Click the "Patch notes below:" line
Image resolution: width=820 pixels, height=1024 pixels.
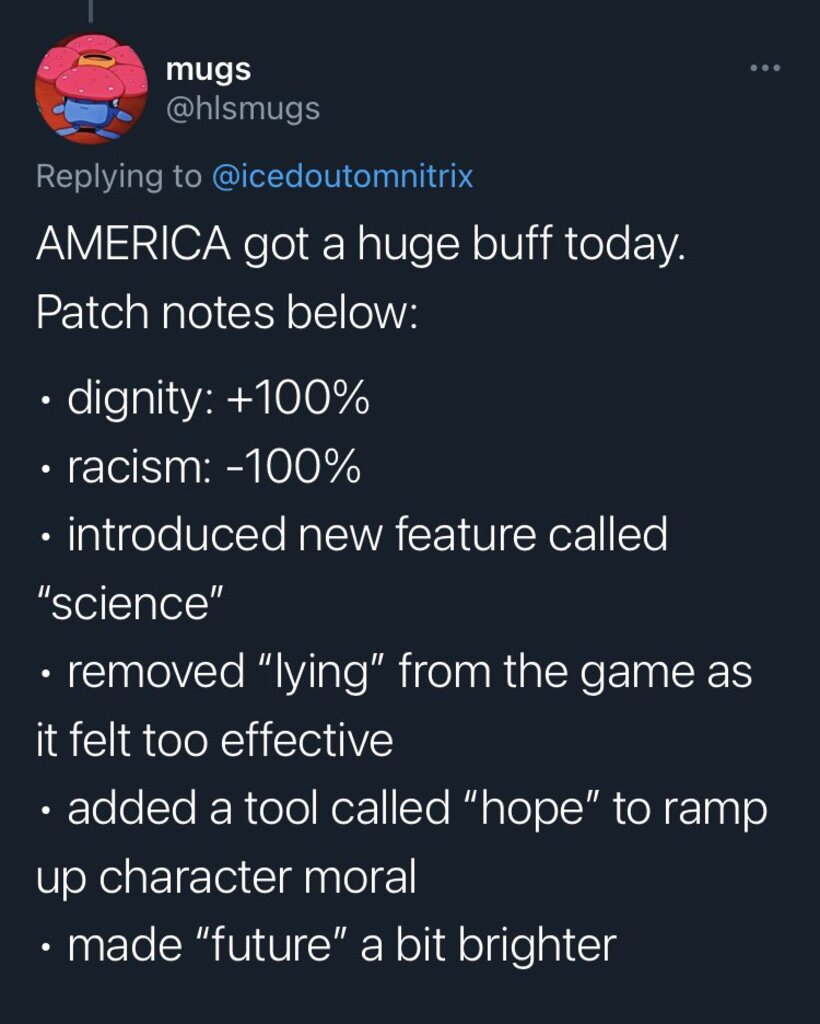click(x=225, y=314)
